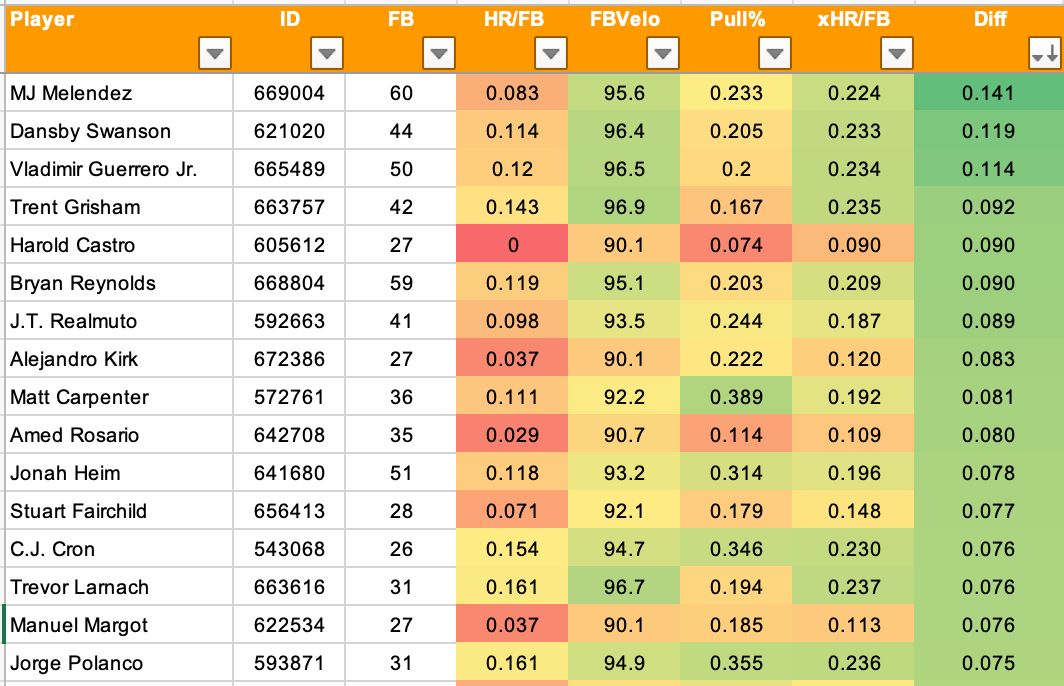Viewport: 1064px width, 686px height.
Task: Click Stuart Fairchild Diff value 0.077
Action: tap(989, 510)
